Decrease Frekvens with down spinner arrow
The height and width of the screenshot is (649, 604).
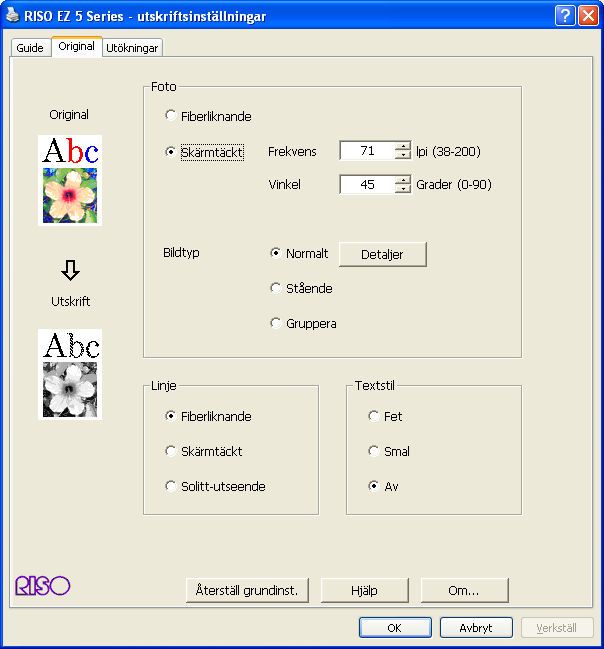pyautogui.click(x=402, y=155)
